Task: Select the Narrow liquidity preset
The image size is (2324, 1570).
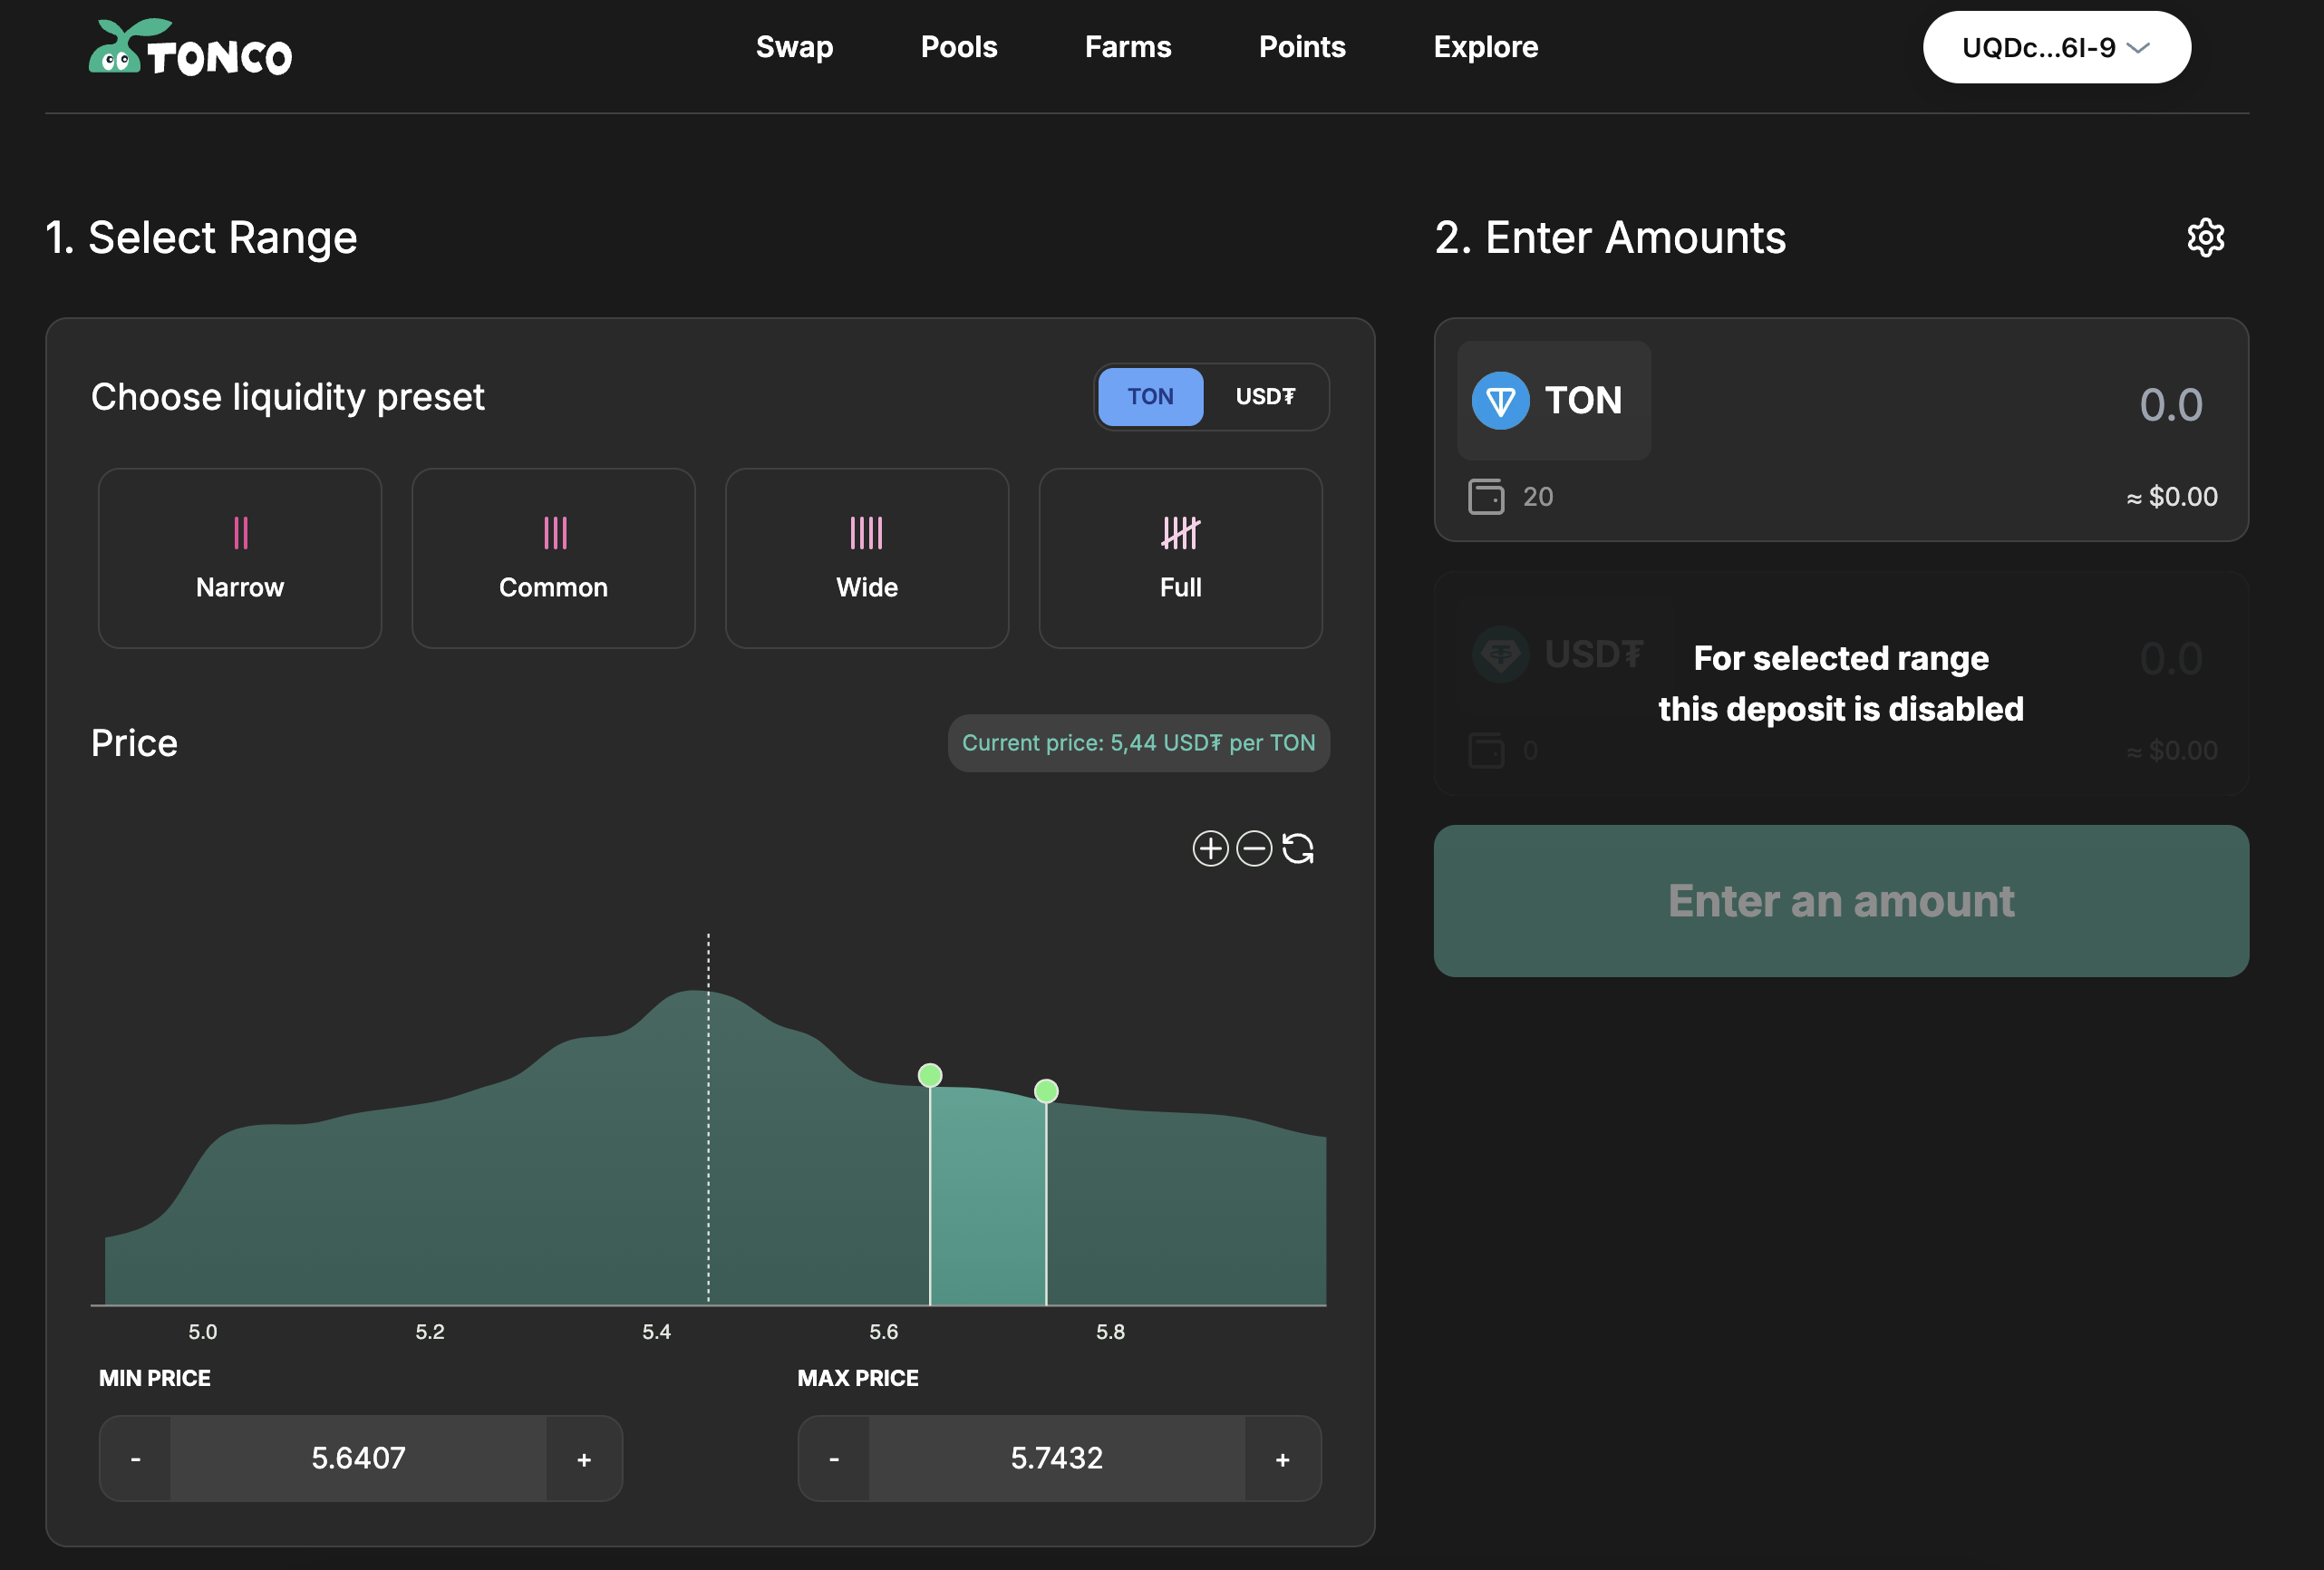Action: point(240,558)
